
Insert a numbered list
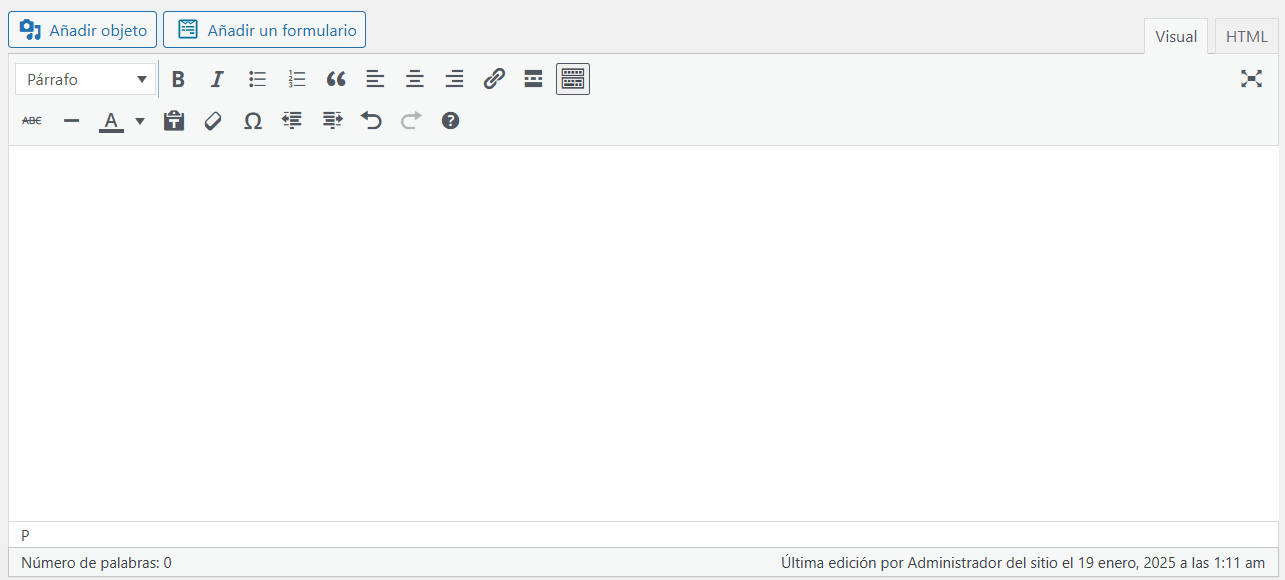tap(297, 80)
